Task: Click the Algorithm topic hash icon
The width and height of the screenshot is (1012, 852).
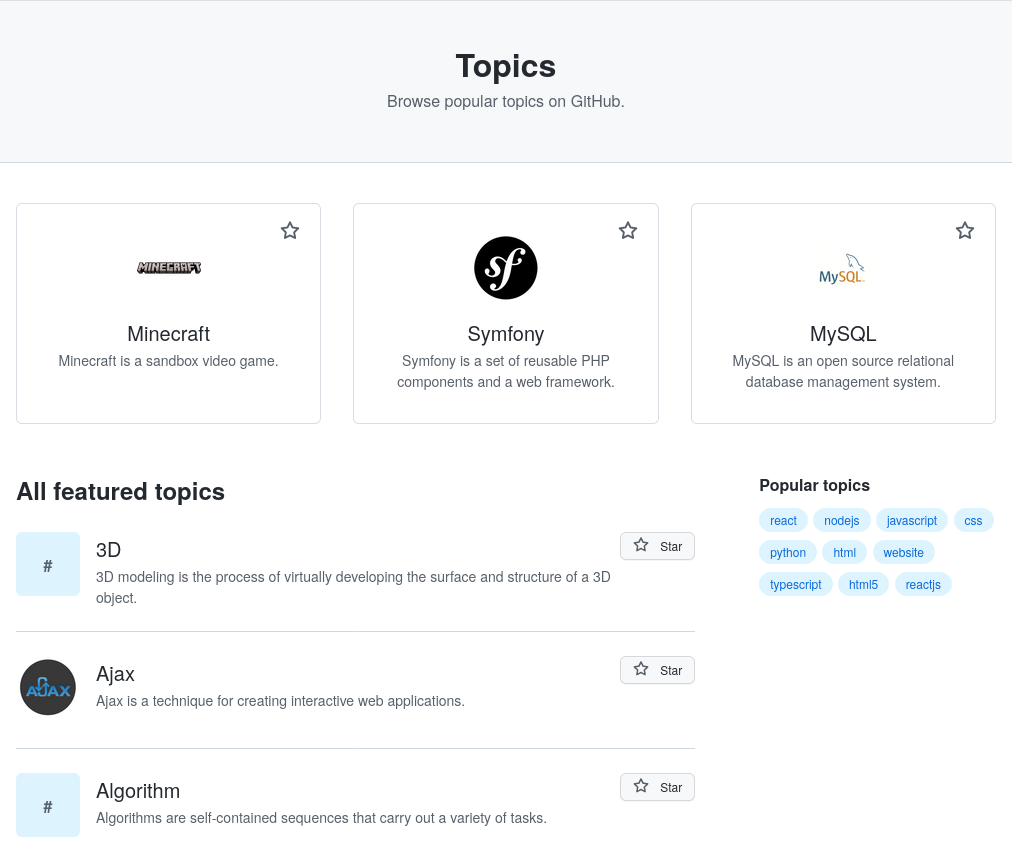Action: [48, 805]
